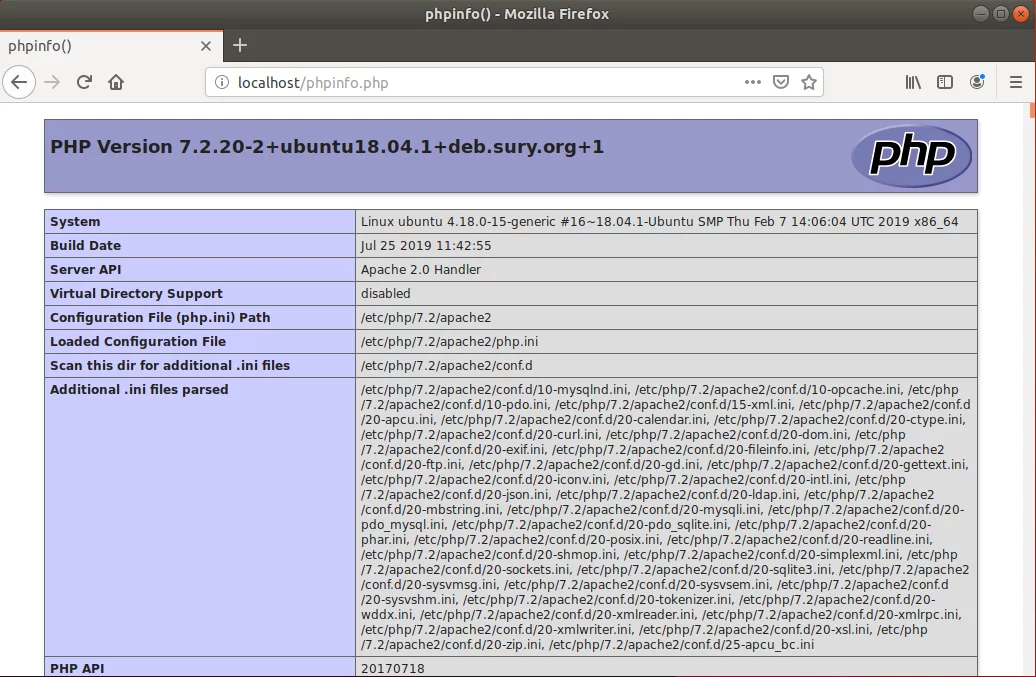Click the 'Server API' row label
The height and width of the screenshot is (677, 1036).
coord(85,269)
